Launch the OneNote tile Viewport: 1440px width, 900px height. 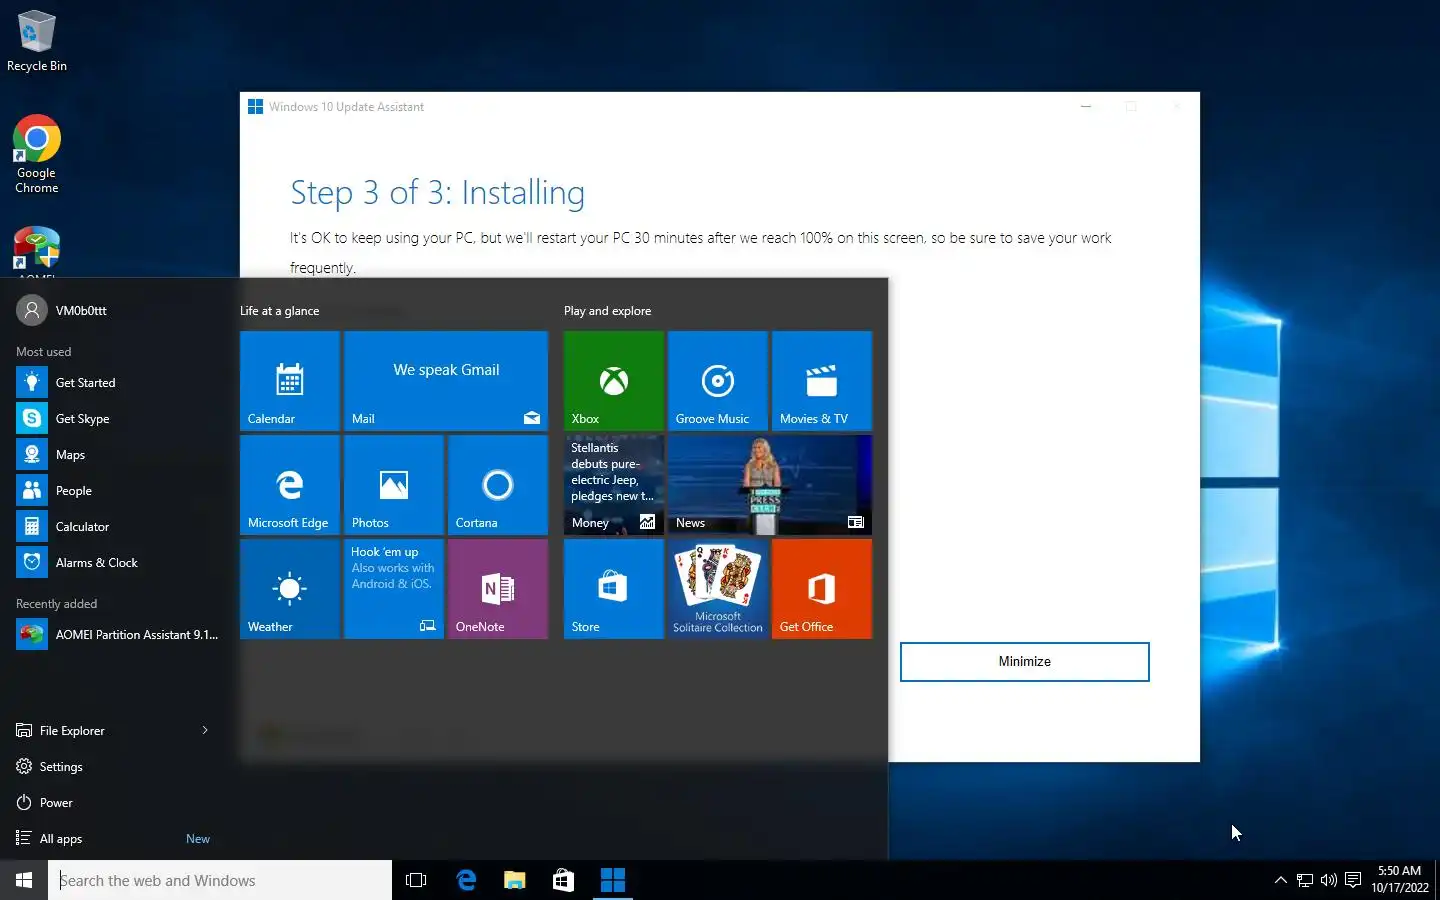(498, 589)
